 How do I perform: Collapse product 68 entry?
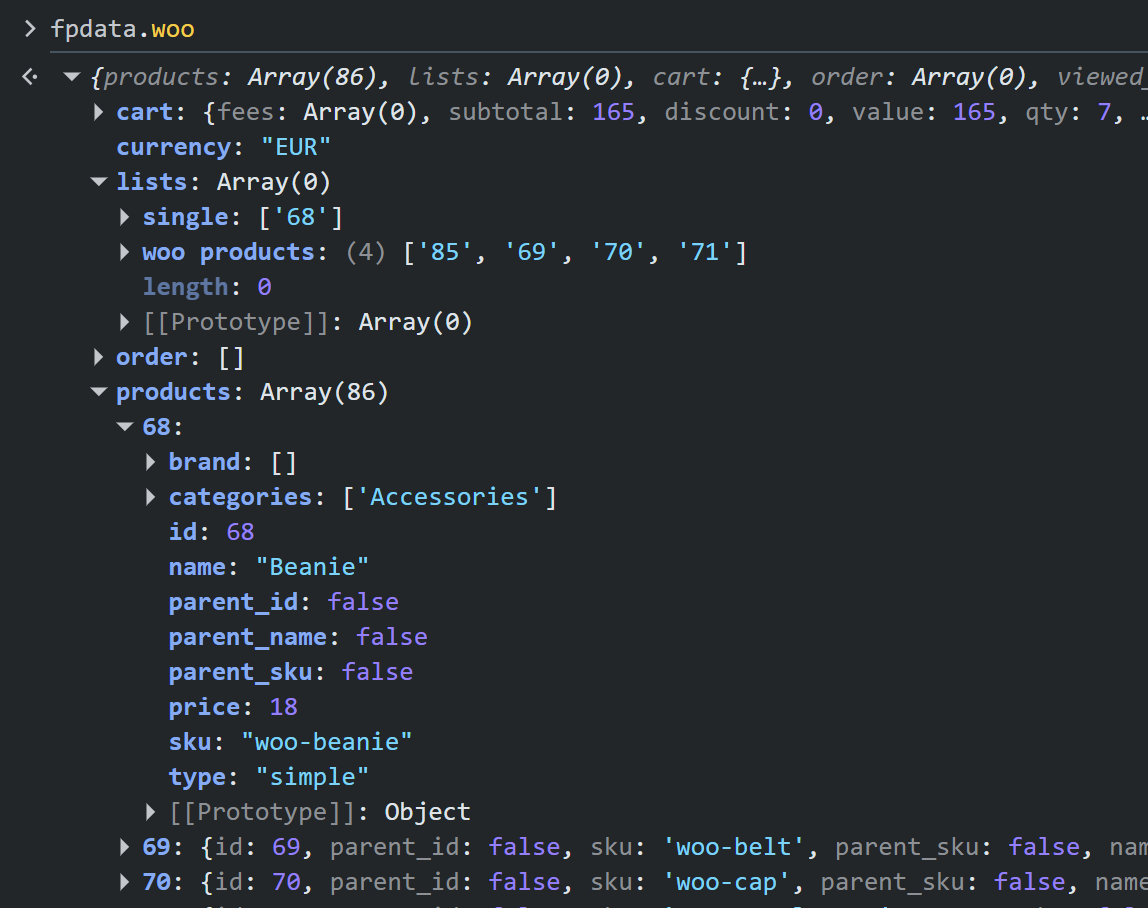pos(124,426)
